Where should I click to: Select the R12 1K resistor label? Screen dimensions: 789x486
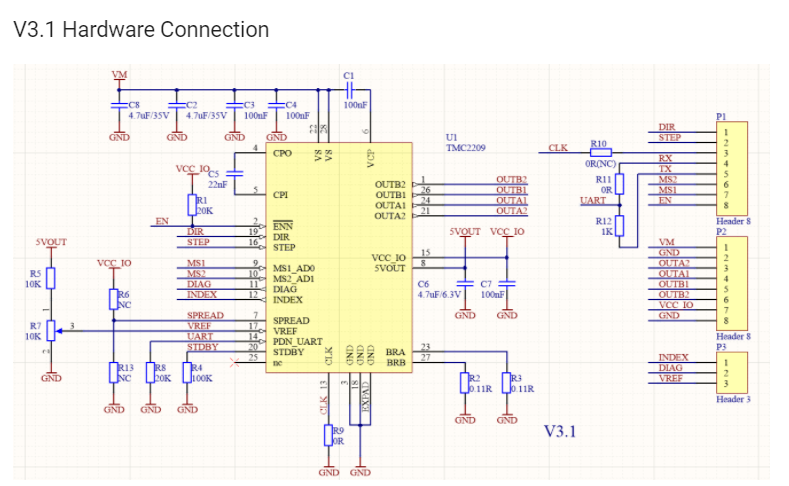[x=604, y=226]
